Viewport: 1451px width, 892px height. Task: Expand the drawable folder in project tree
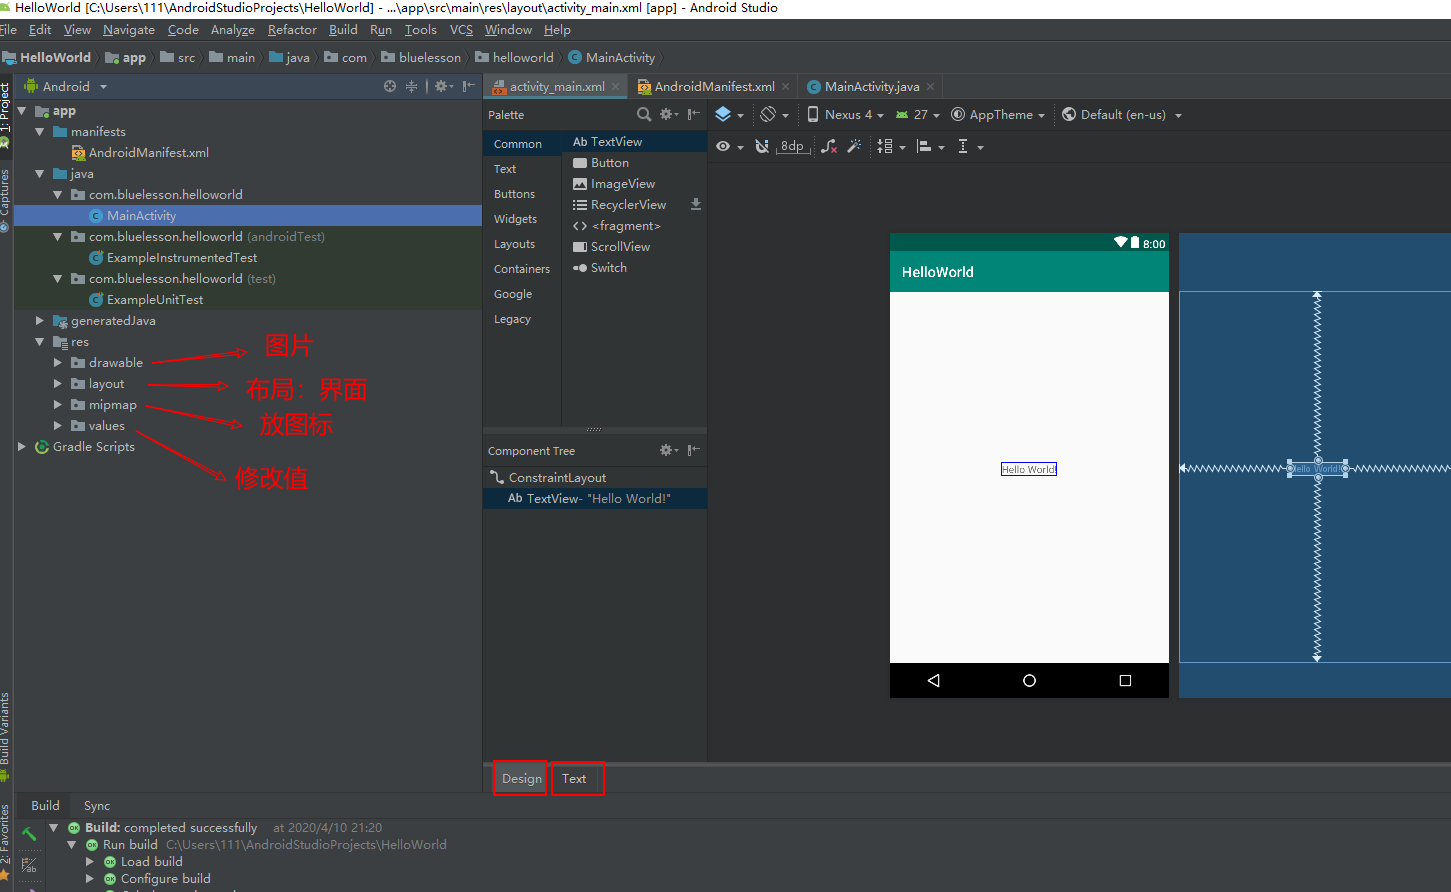coord(58,363)
